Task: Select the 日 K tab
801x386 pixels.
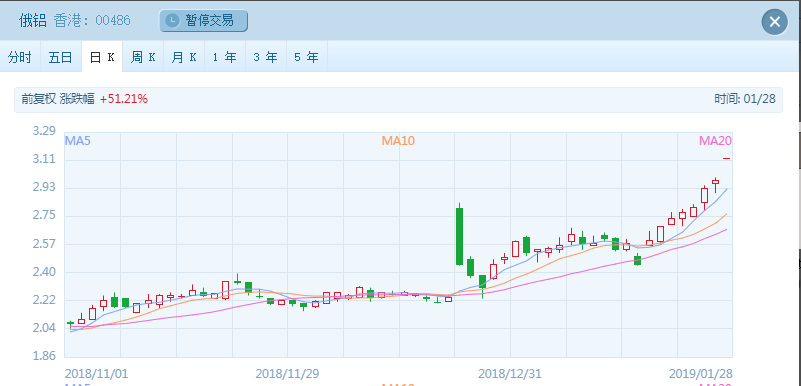Action: pos(102,57)
